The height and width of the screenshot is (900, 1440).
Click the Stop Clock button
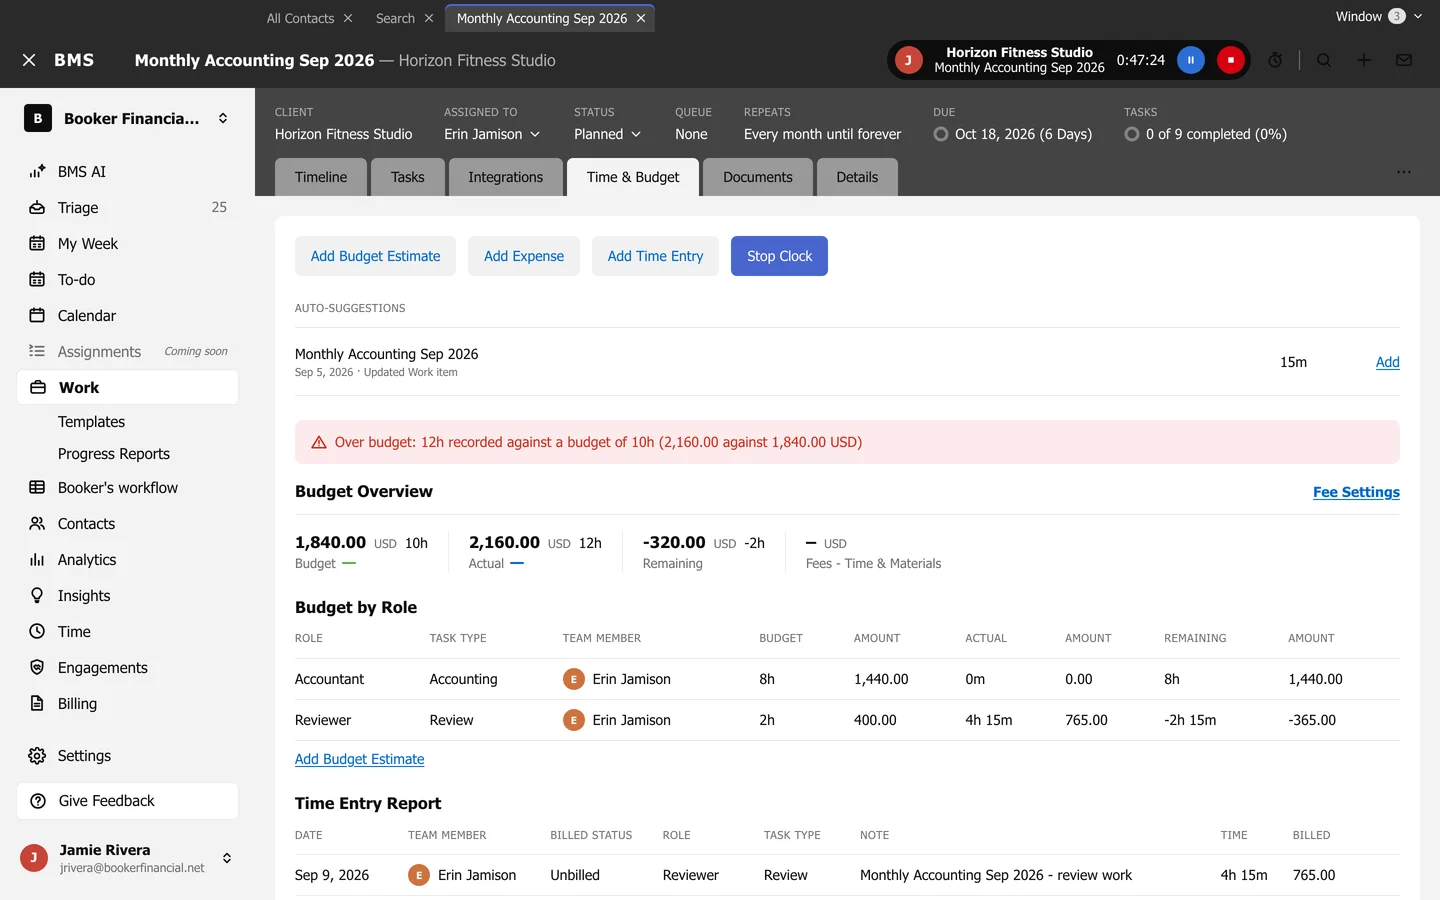pos(779,256)
